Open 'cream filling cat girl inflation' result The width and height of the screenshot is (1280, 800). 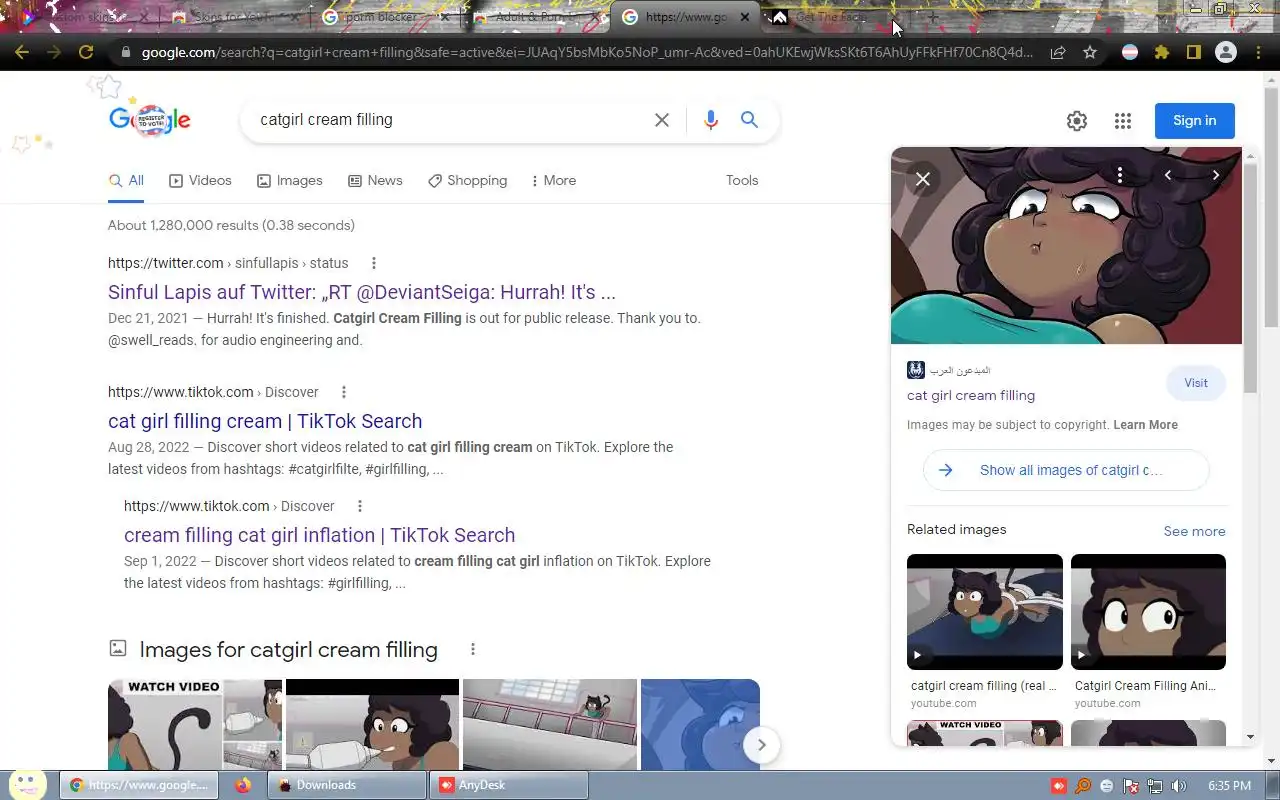point(320,536)
